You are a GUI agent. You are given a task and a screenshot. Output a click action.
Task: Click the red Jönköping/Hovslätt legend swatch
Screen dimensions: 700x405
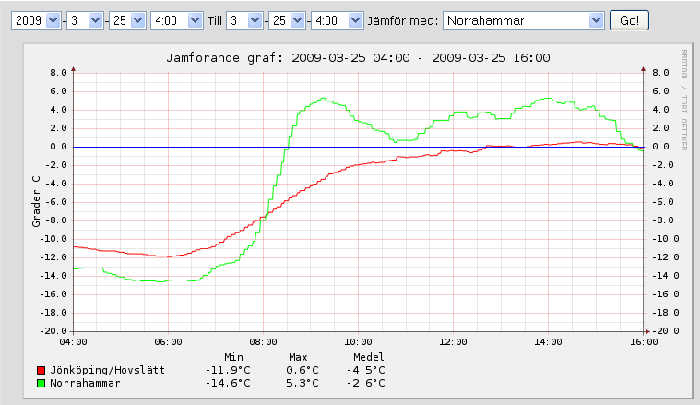pyautogui.click(x=41, y=370)
